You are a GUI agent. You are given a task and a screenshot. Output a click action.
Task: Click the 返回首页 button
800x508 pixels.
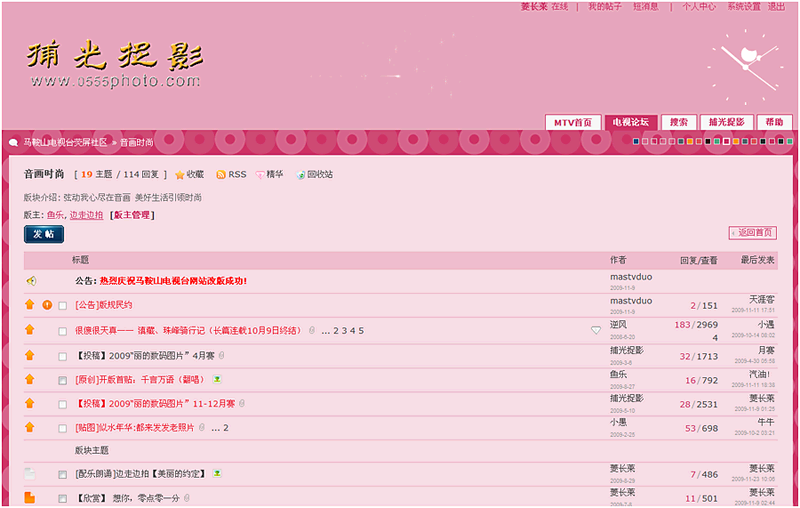pos(752,233)
